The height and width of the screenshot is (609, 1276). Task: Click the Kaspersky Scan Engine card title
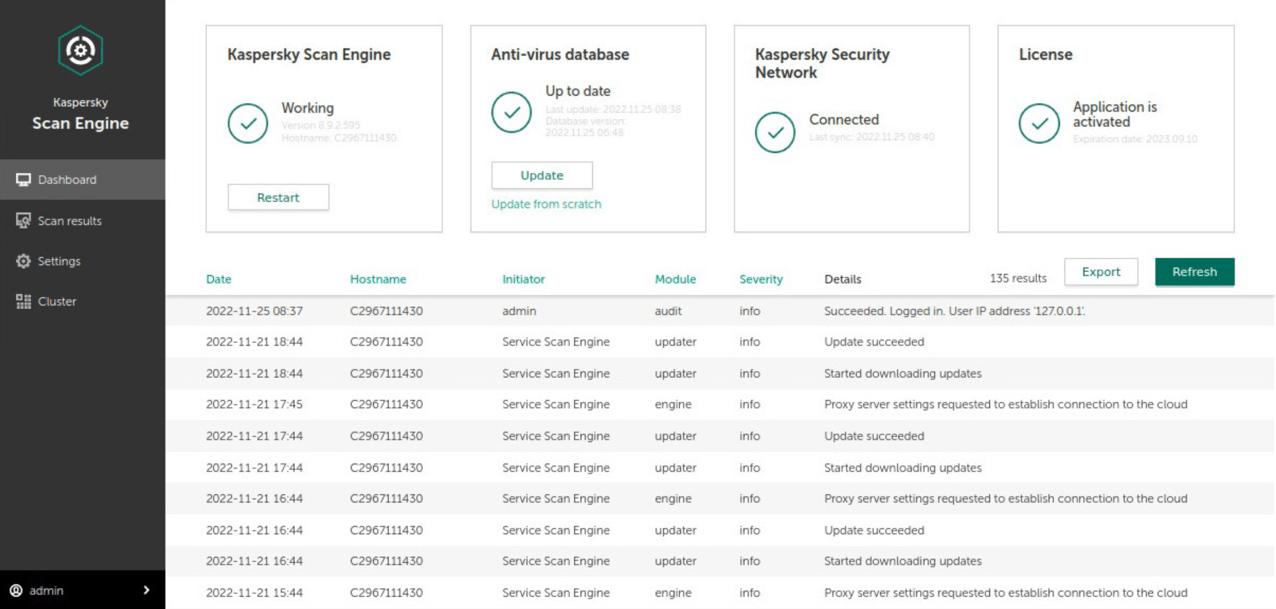(x=309, y=55)
